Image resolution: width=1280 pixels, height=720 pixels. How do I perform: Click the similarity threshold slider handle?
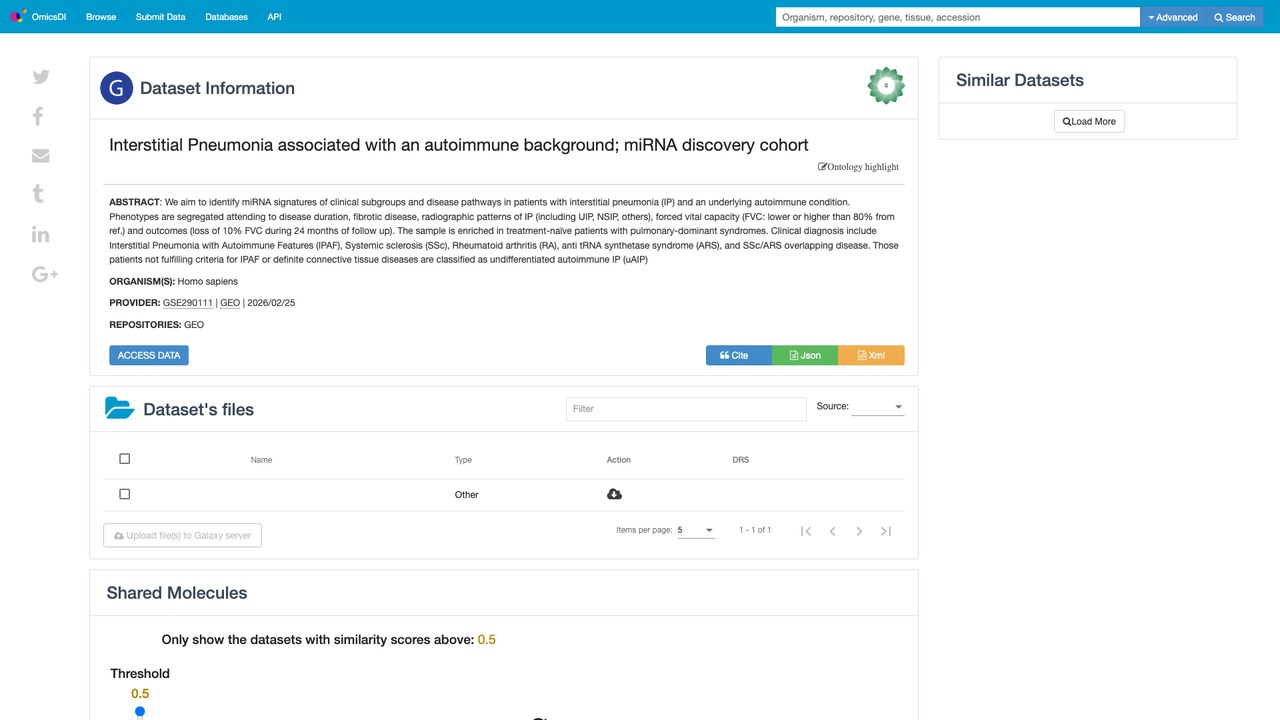click(140, 712)
